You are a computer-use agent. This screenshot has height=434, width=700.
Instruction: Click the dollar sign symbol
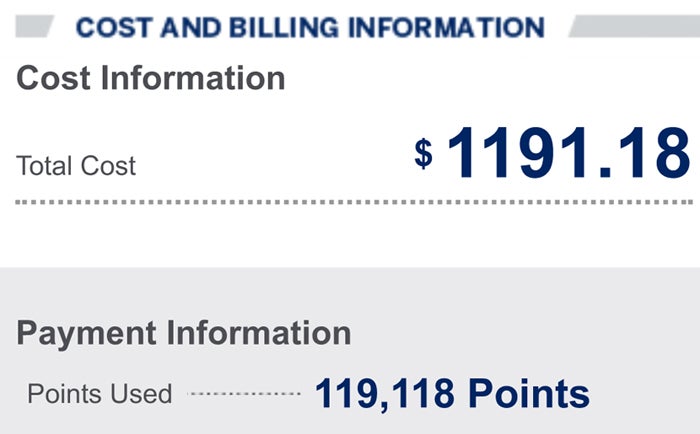pyautogui.click(x=423, y=153)
